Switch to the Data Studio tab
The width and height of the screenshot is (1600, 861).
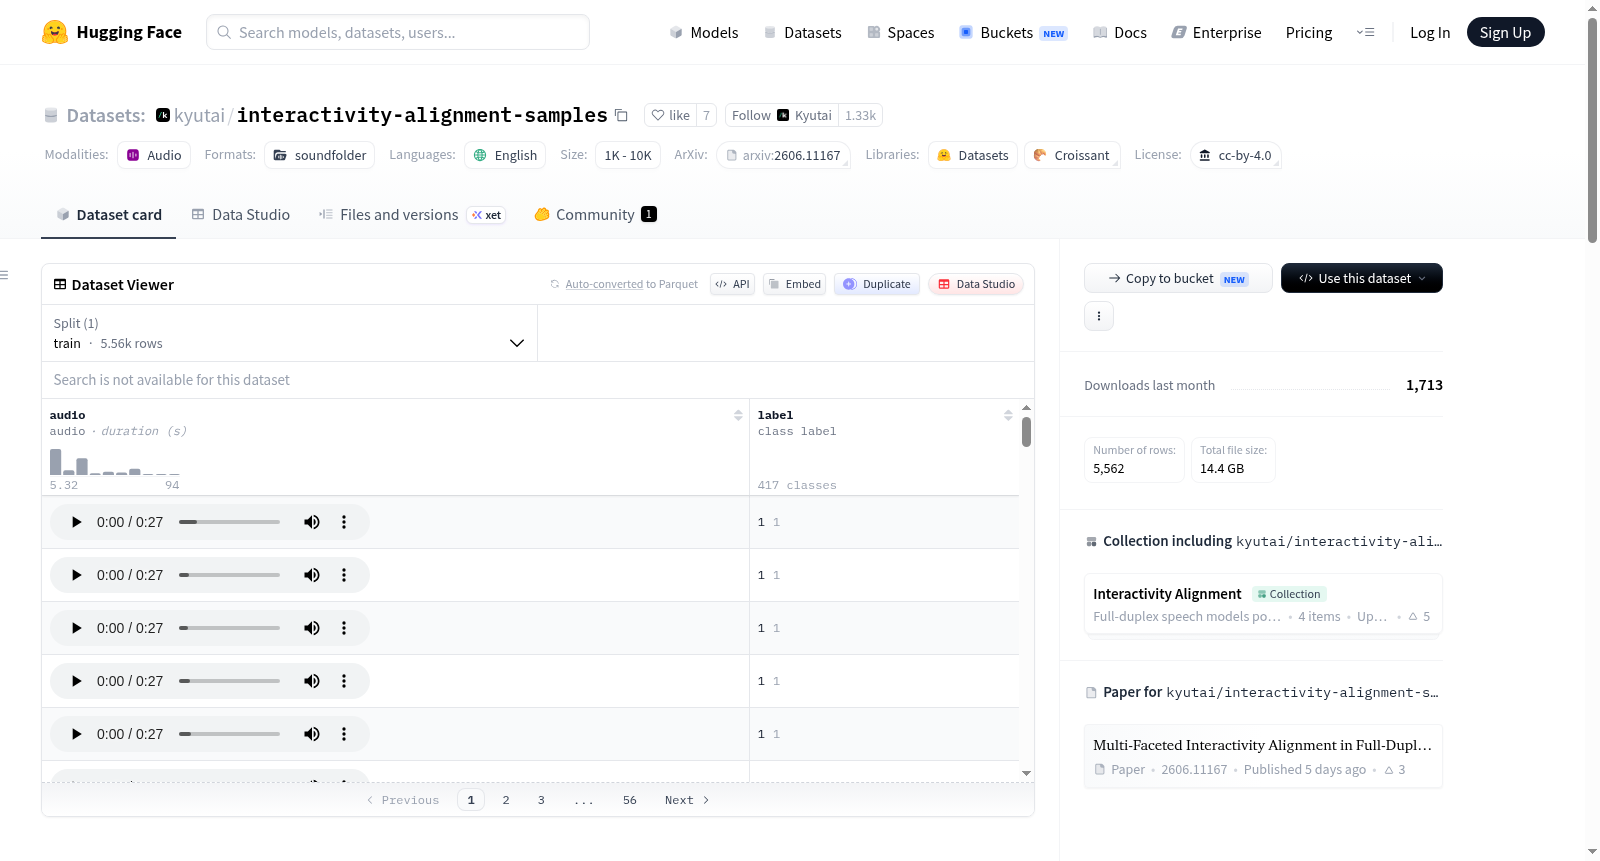point(240,215)
